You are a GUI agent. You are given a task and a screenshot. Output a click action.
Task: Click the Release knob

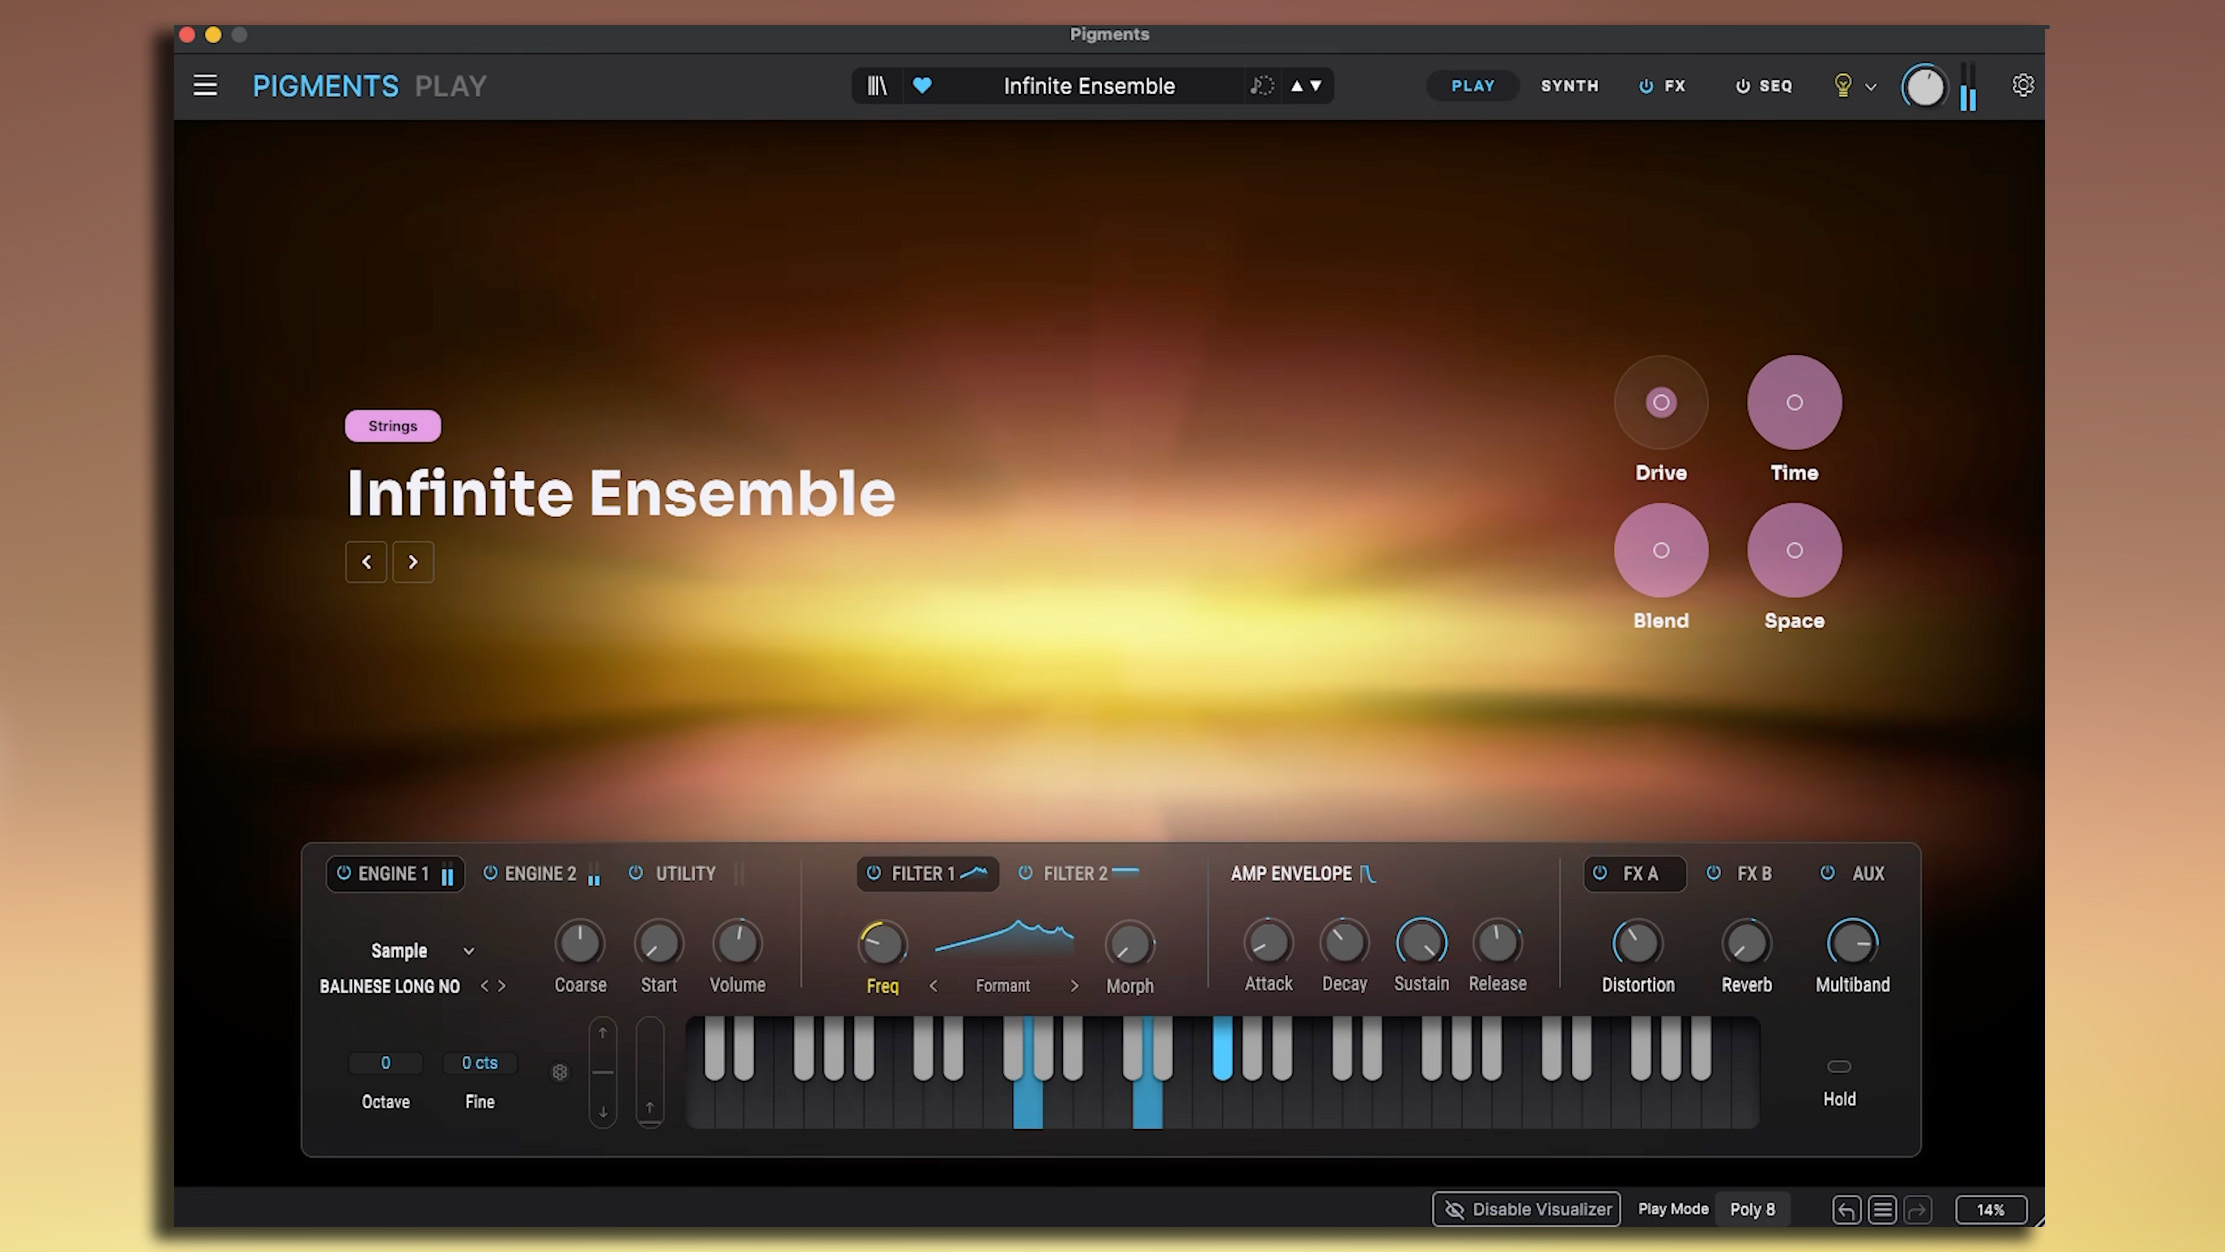pos(1497,942)
